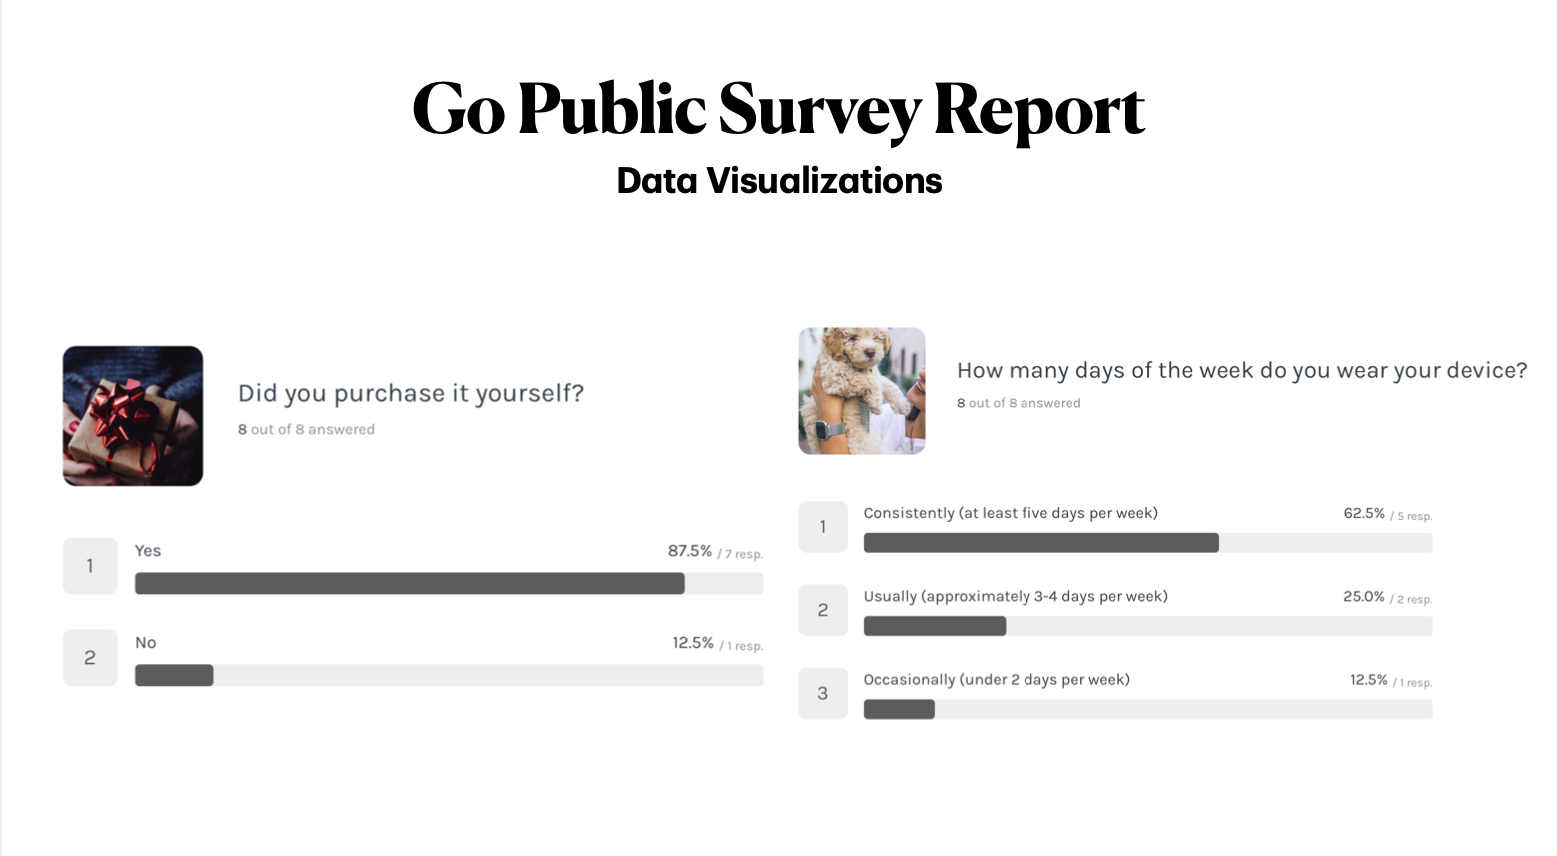Screen dimensions: 1557x856
Task: Click the 87.5% result label
Action: (x=690, y=551)
